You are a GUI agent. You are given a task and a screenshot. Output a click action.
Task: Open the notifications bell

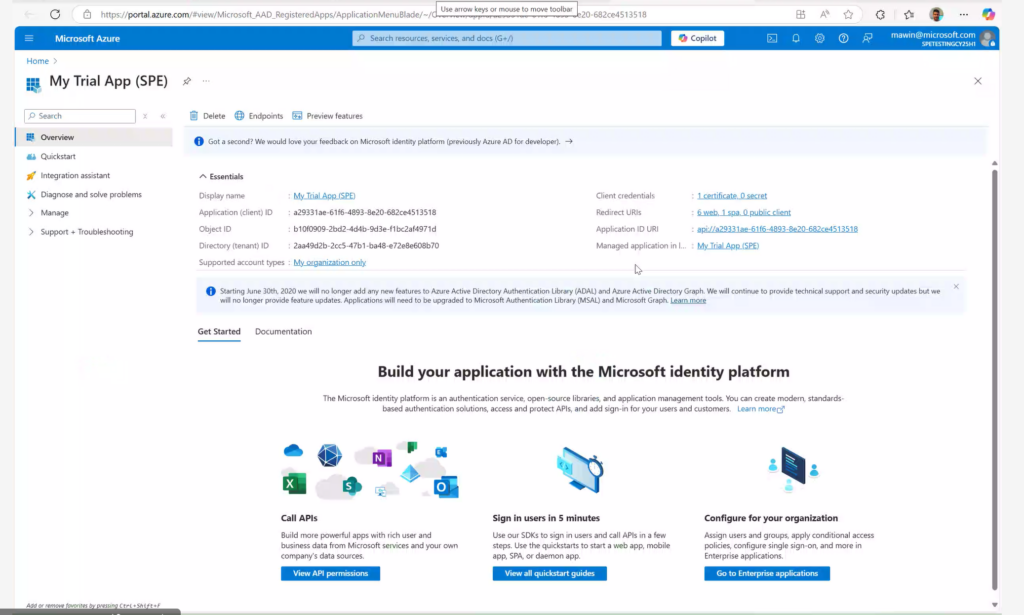795,39
